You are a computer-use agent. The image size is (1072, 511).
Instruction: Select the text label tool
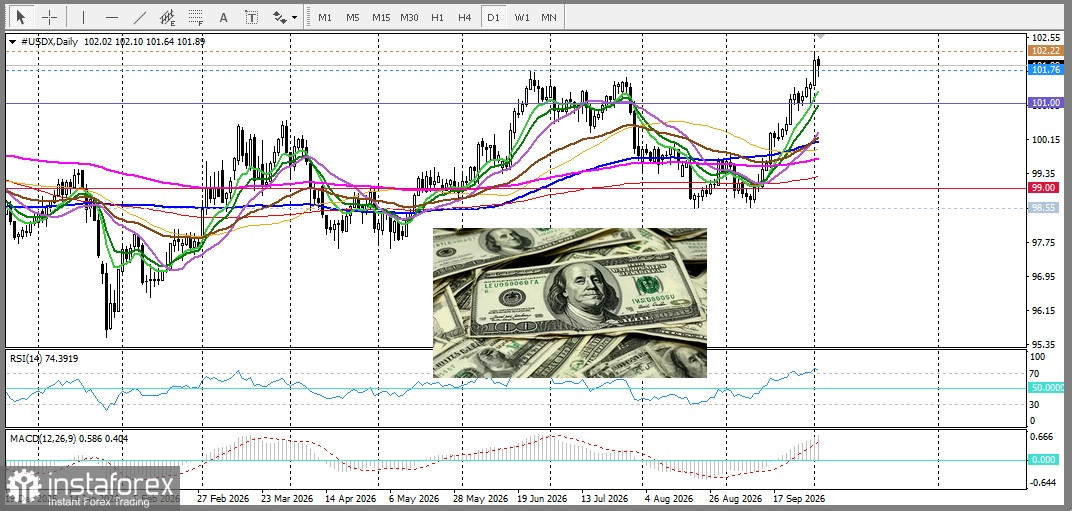click(252, 17)
